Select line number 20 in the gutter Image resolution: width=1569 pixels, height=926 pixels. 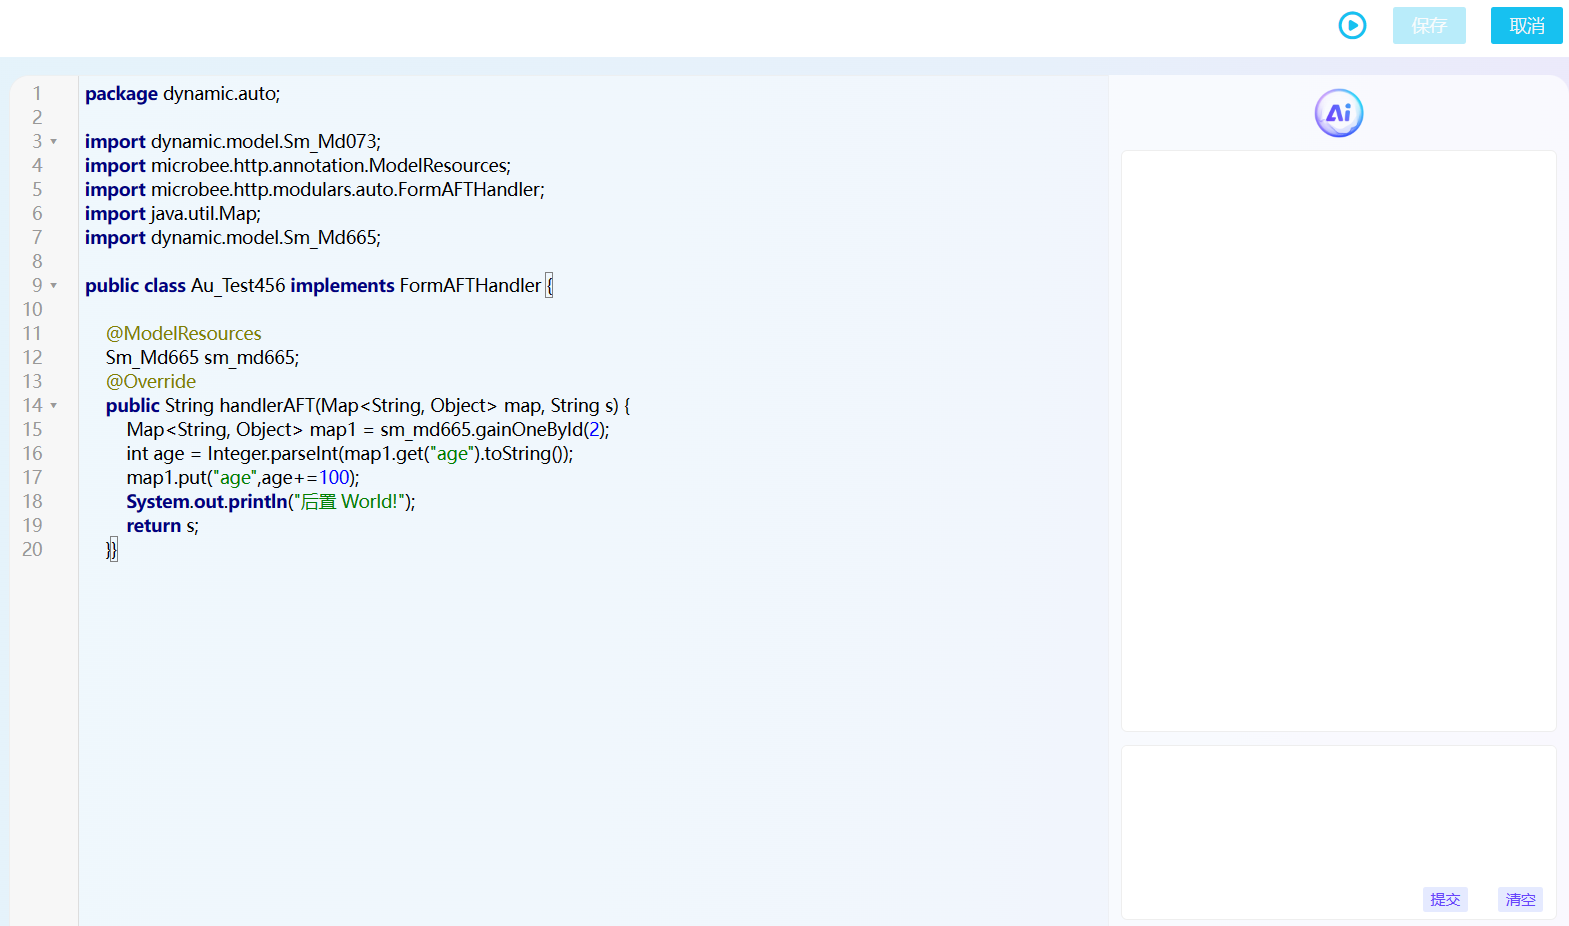pyautogui.click(x=33, y=550)
